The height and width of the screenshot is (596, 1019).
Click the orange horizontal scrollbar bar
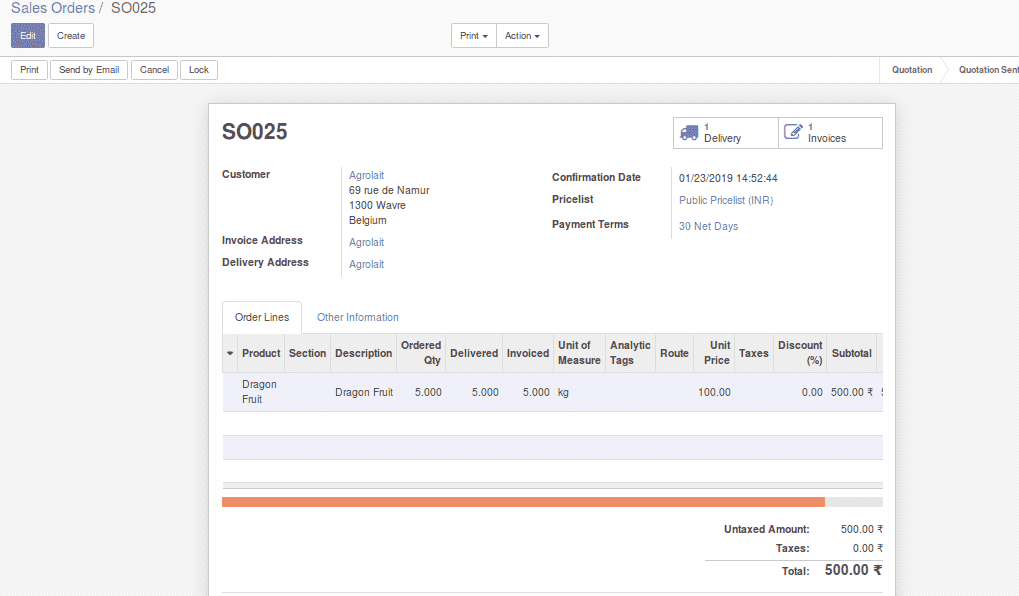[523, 502]
